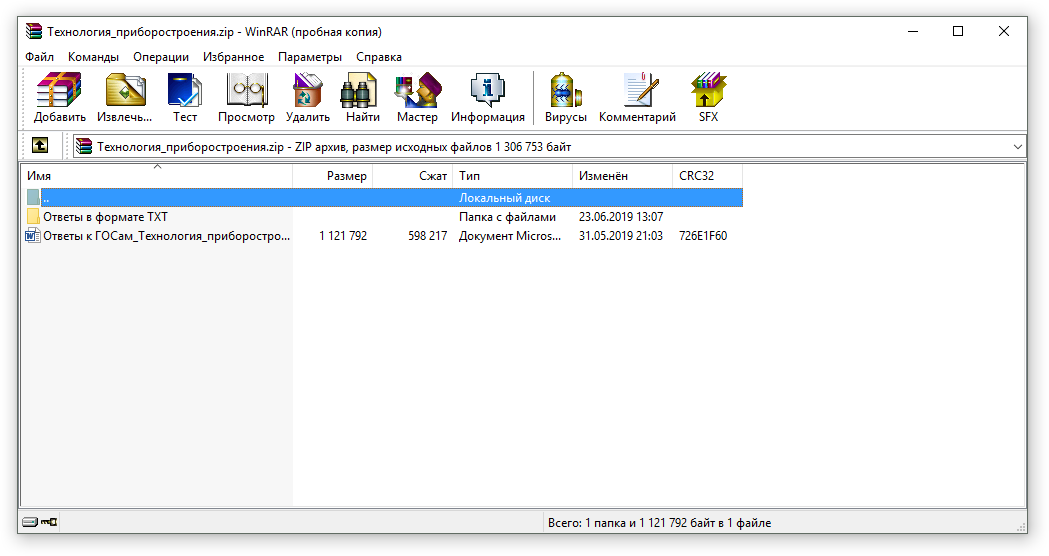Open the Справка menu
Screen dimensions: 1049x556
pyautogui.click(x=379, y=57)
